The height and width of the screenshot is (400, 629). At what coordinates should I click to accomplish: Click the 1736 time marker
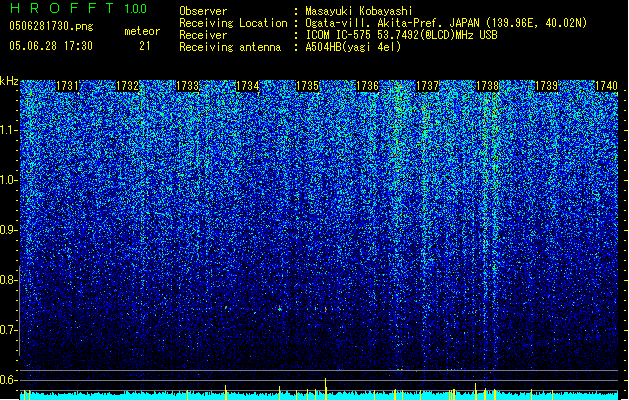pyautogui.click(x=367, y=86)
